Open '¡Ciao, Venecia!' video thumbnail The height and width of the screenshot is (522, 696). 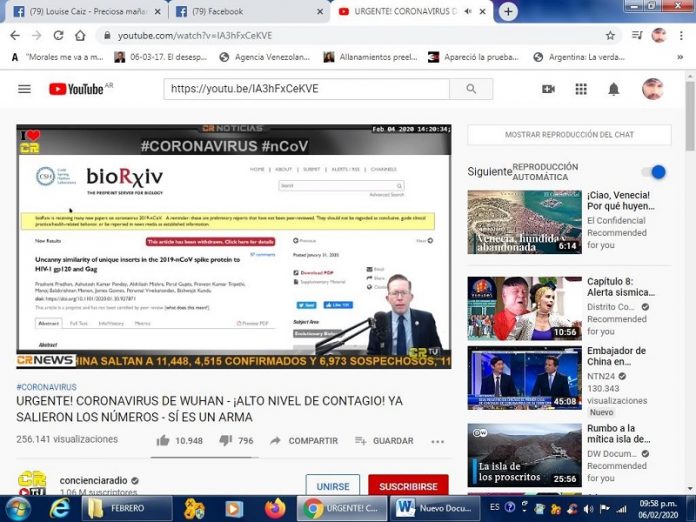click(525, 222)
